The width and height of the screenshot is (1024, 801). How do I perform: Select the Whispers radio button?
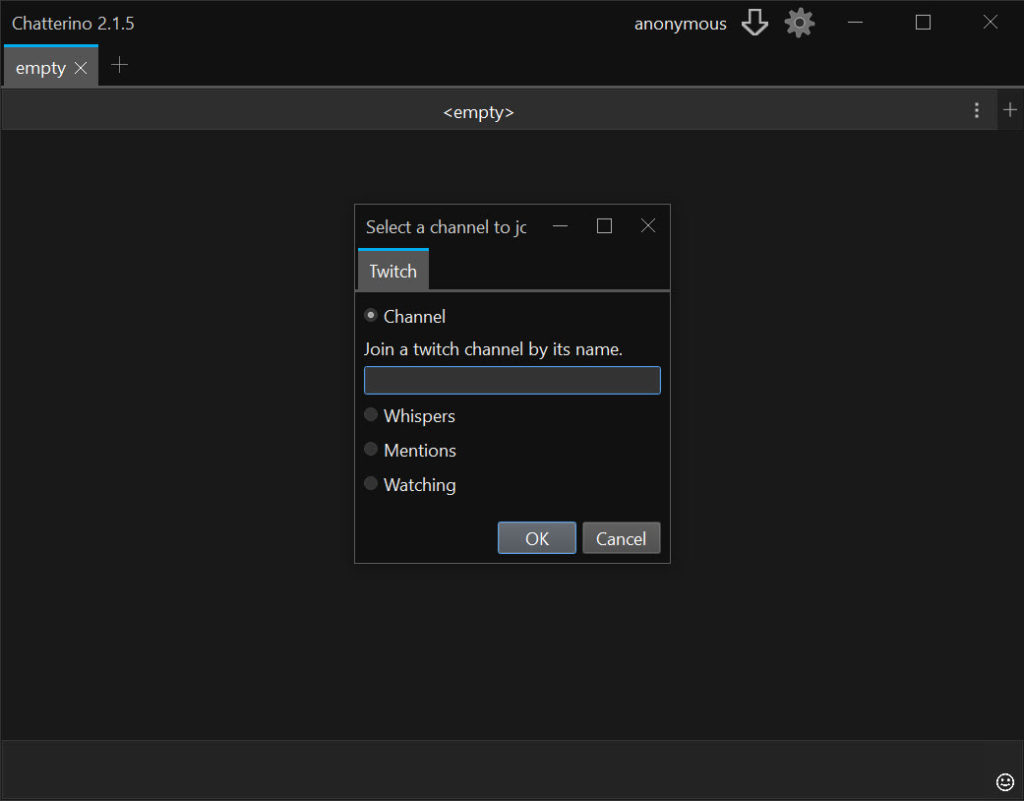point(370,415)
